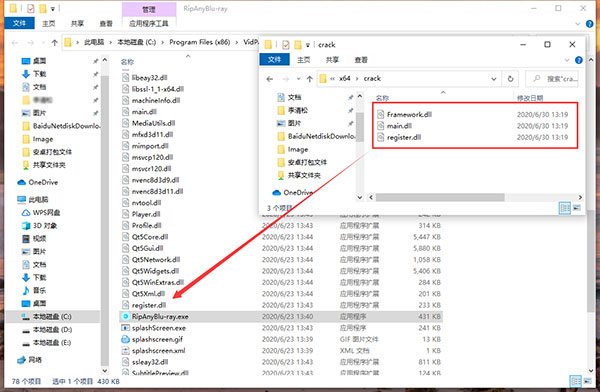The width and height of the screenshot is (600, 392).
Task: Click the back arrow in crack window
Action: pos(270,79)
